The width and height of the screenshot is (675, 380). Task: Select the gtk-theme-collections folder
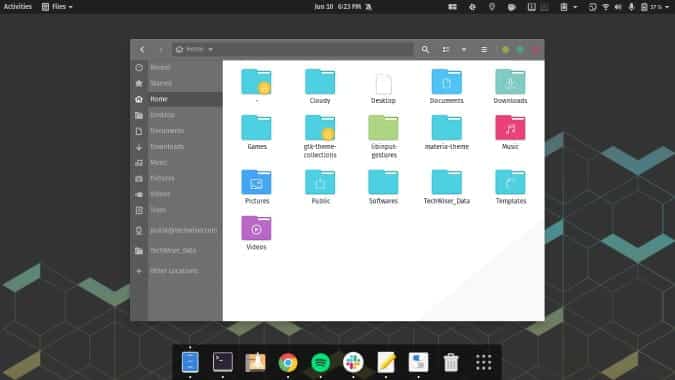click(x=320, y=136)
